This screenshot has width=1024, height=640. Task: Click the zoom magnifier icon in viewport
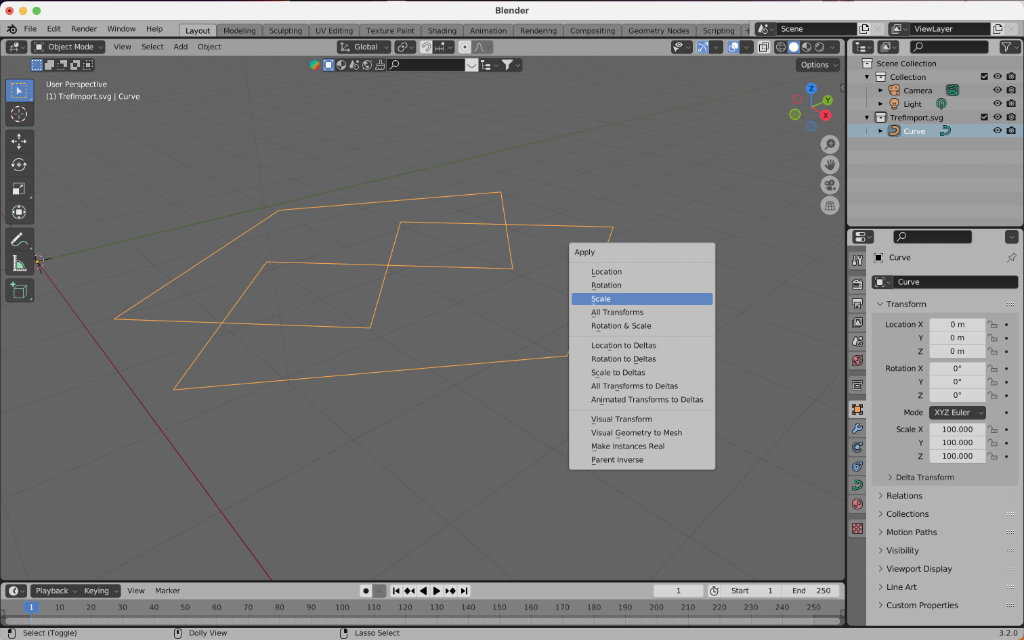830,143
